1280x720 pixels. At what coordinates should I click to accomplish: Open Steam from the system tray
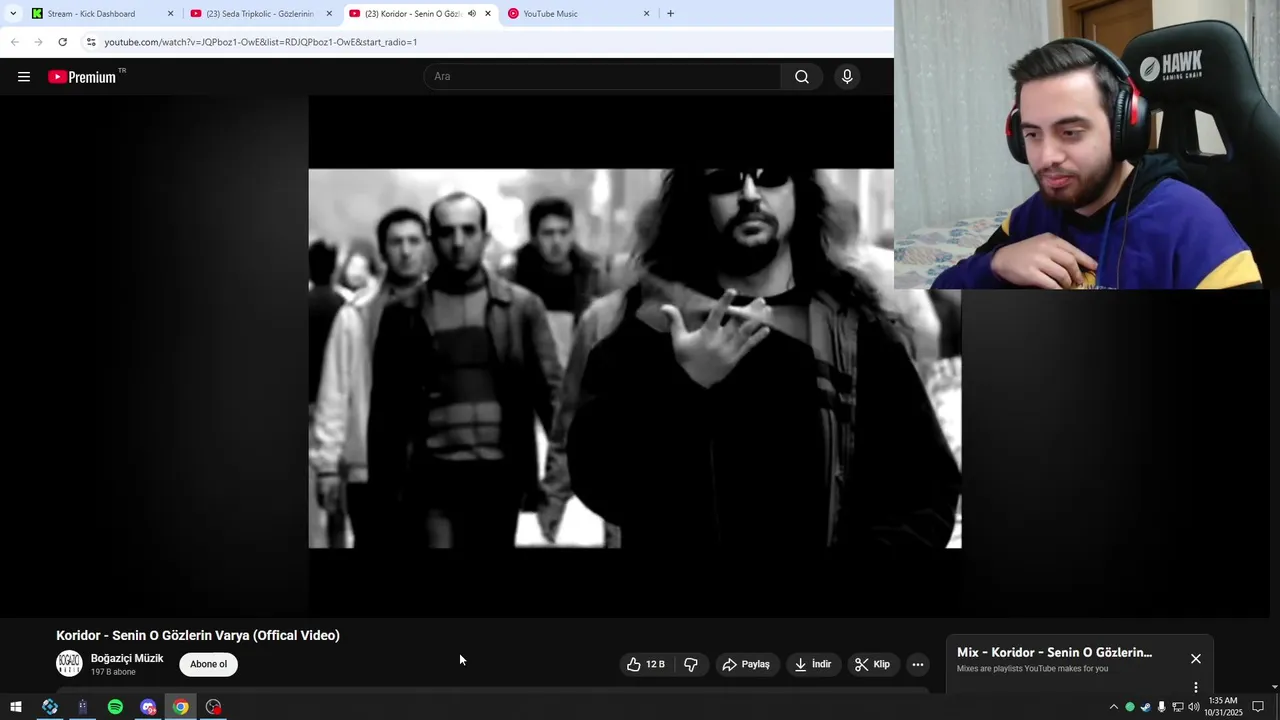[1146, 707]
